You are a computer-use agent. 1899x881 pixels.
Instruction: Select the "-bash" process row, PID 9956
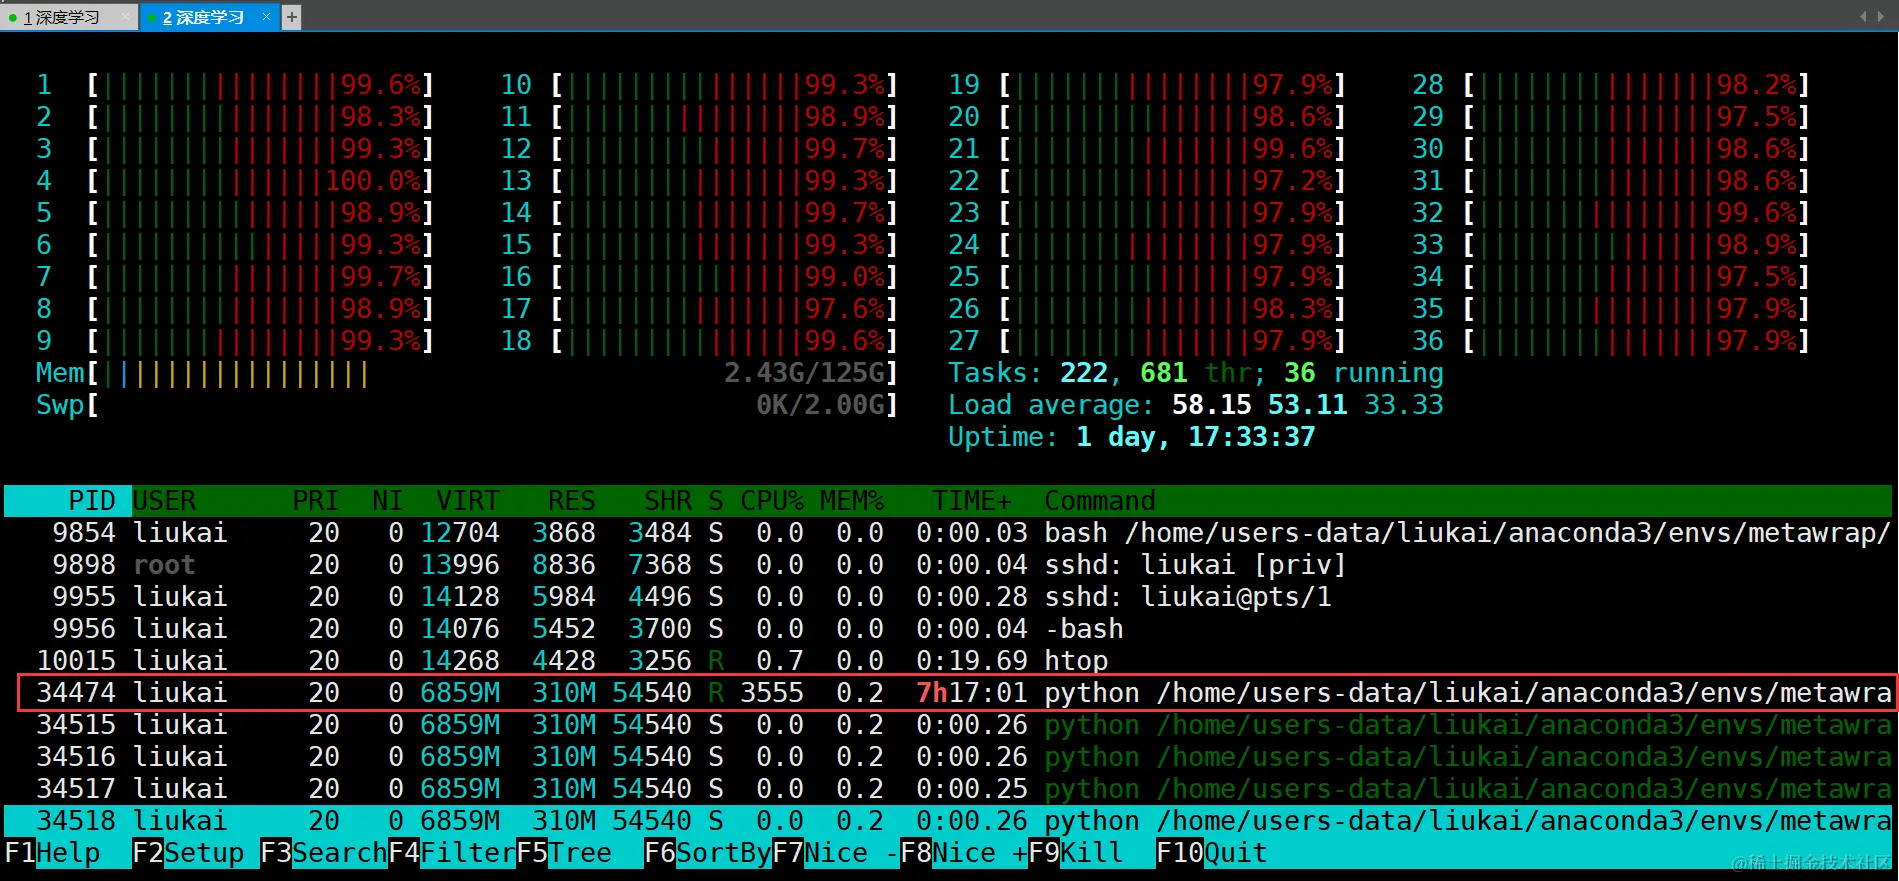tap(948, 629)
